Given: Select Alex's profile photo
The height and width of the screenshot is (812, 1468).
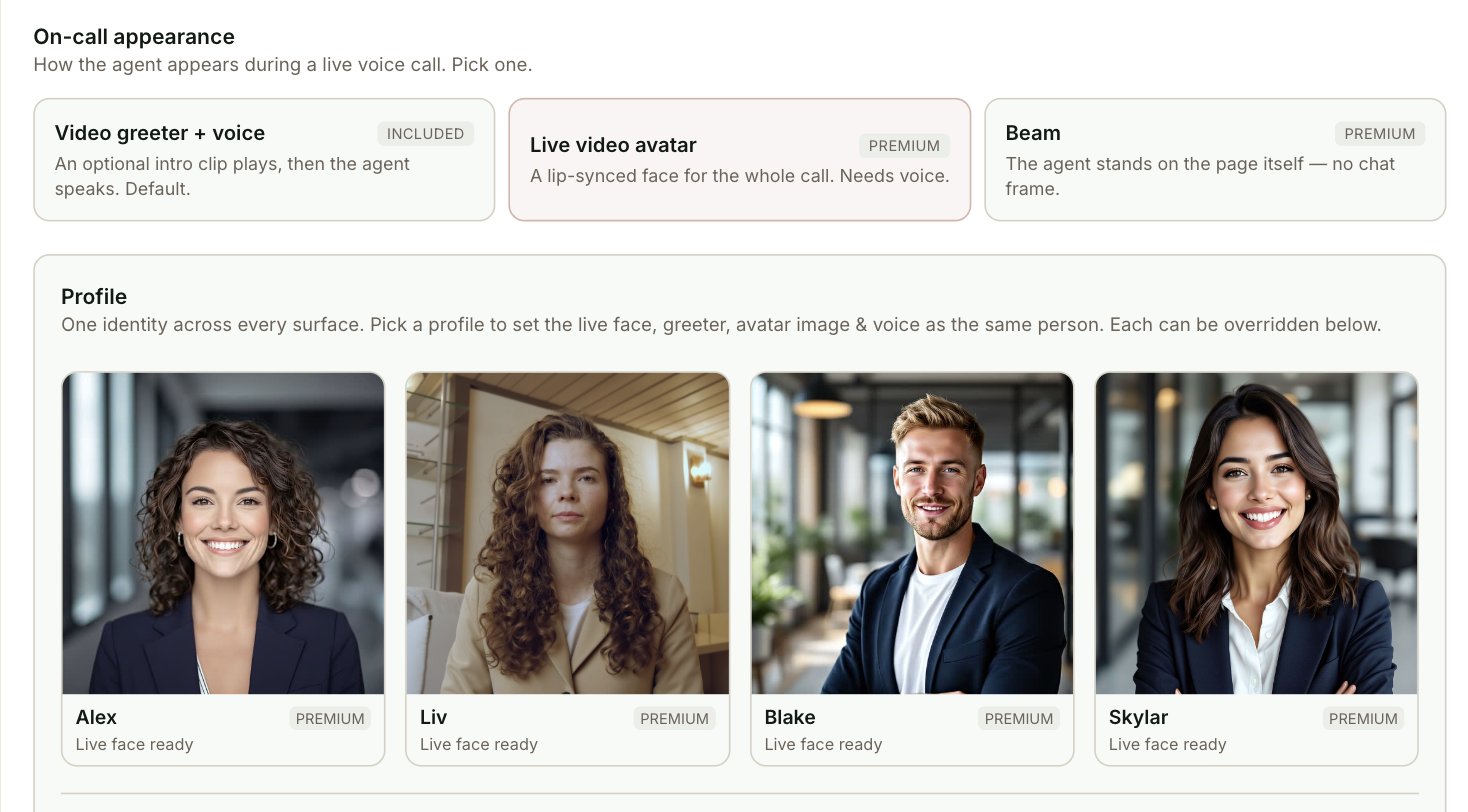Looking at the screenshot, I should 224,533.
